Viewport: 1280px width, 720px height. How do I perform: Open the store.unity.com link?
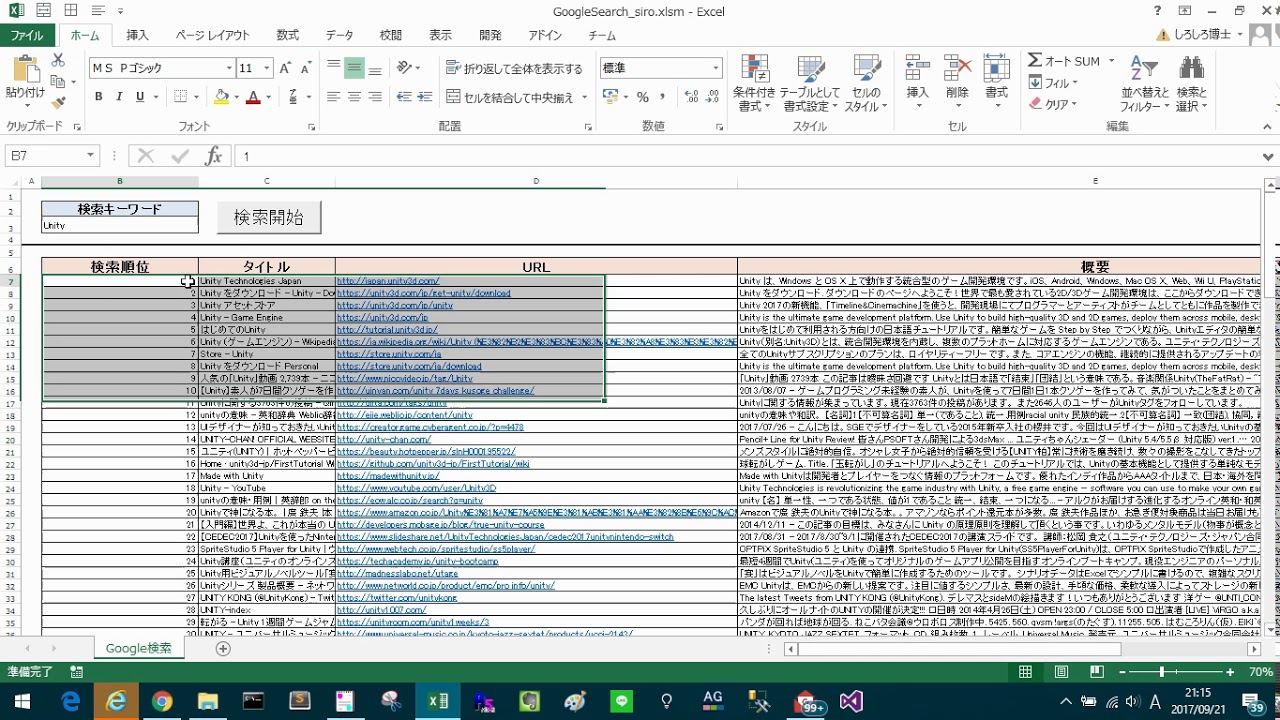click(x=389, y=354)
